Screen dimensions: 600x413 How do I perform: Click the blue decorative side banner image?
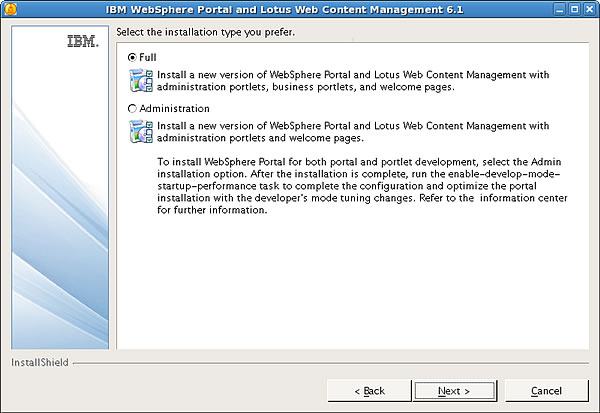coord(60,187)
